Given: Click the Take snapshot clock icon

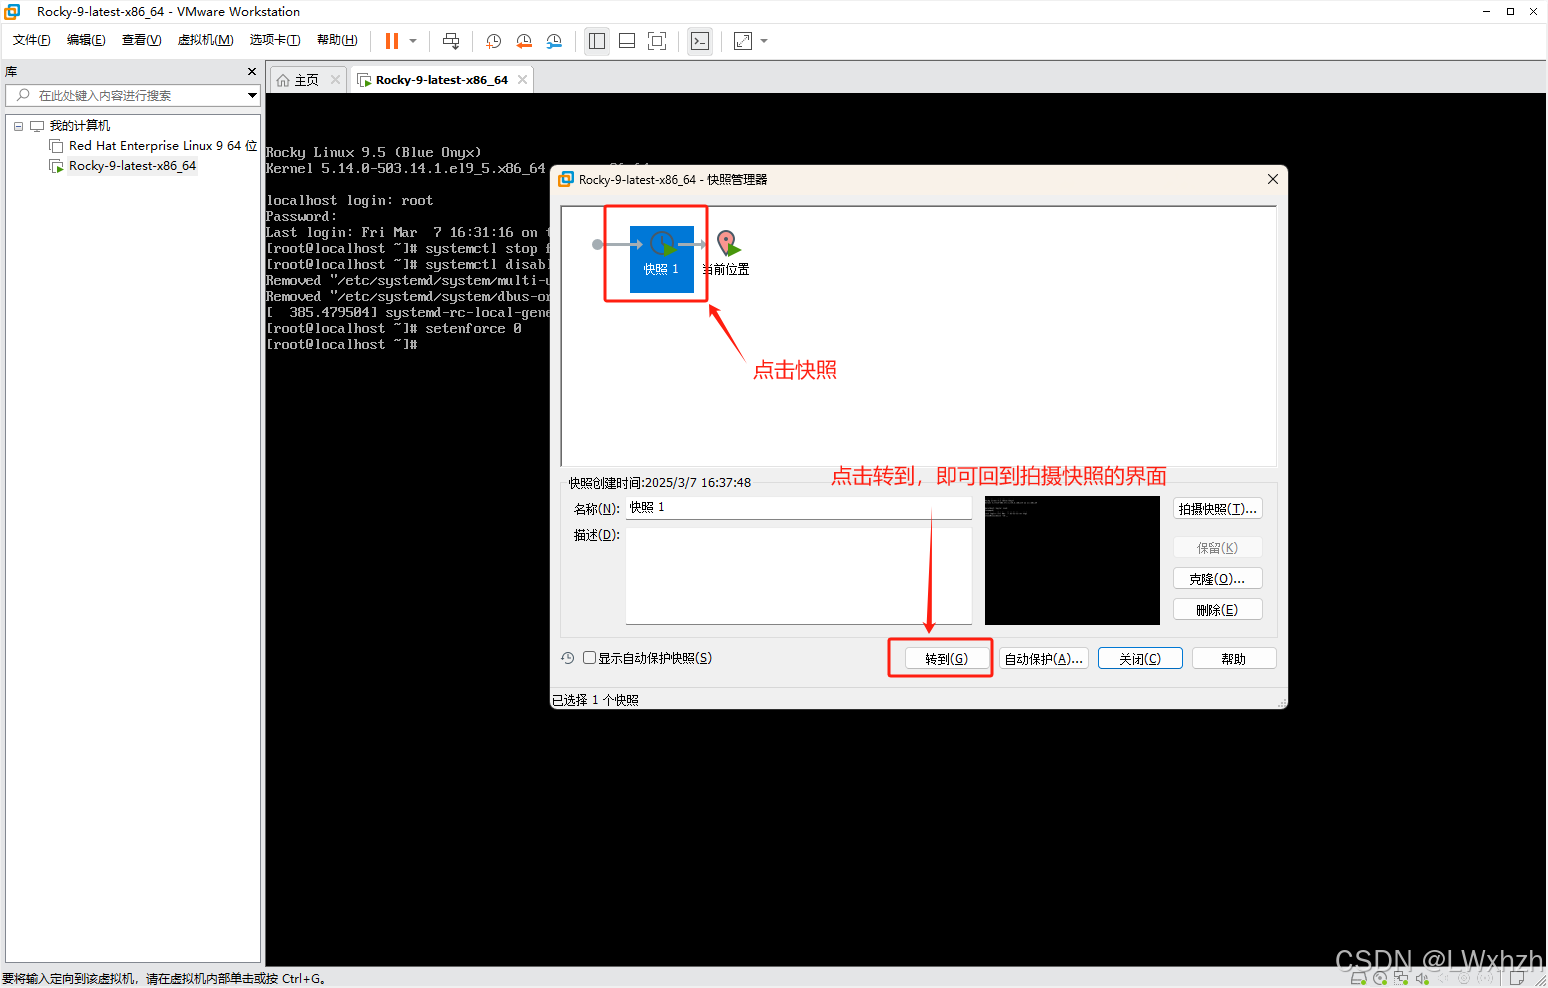Looking at the screenshot, I should (x=494, y=41).
